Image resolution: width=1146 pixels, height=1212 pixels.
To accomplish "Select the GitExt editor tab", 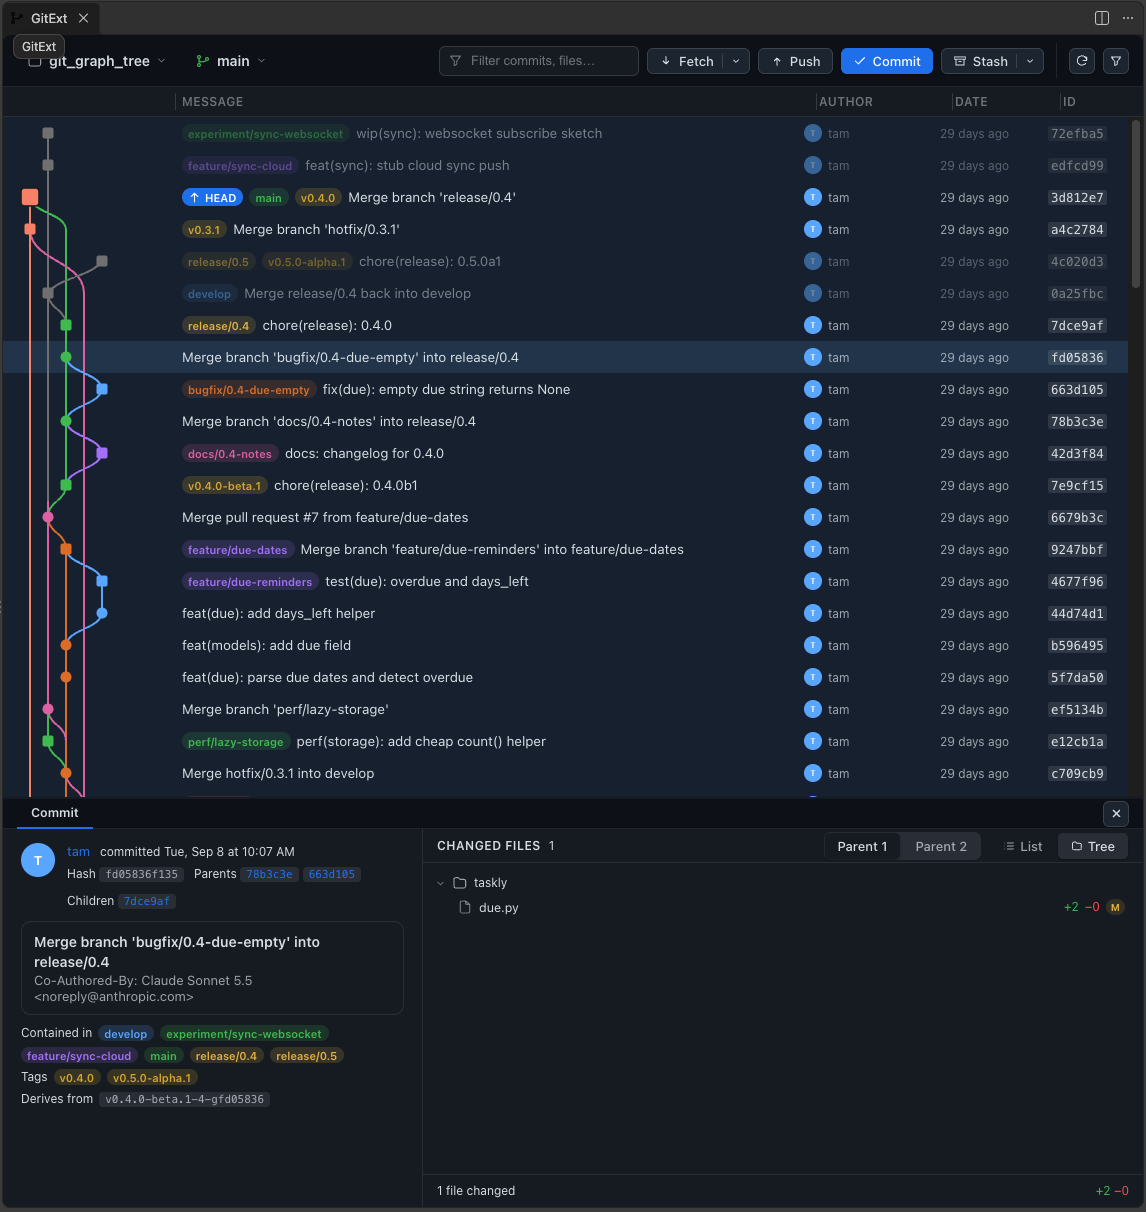I will click(x=49, y=18).
